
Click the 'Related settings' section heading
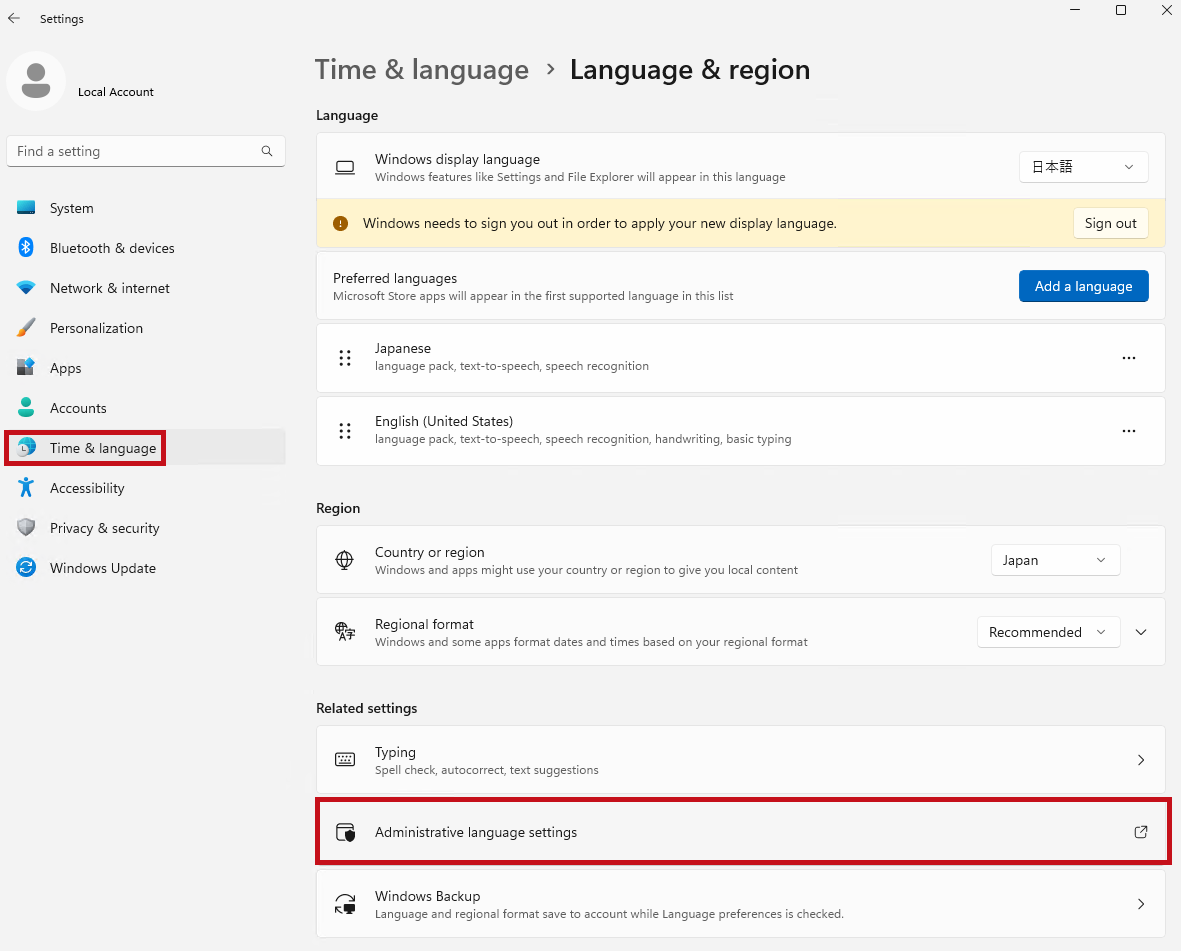[x=367, y=709]
